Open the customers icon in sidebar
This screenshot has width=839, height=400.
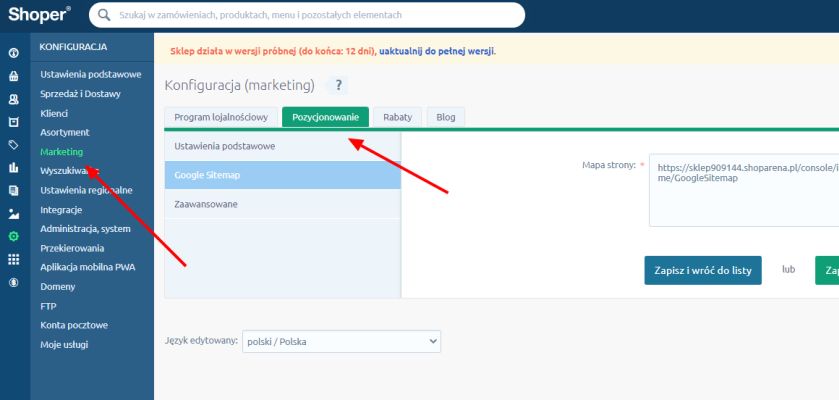(x=14, y=99)
